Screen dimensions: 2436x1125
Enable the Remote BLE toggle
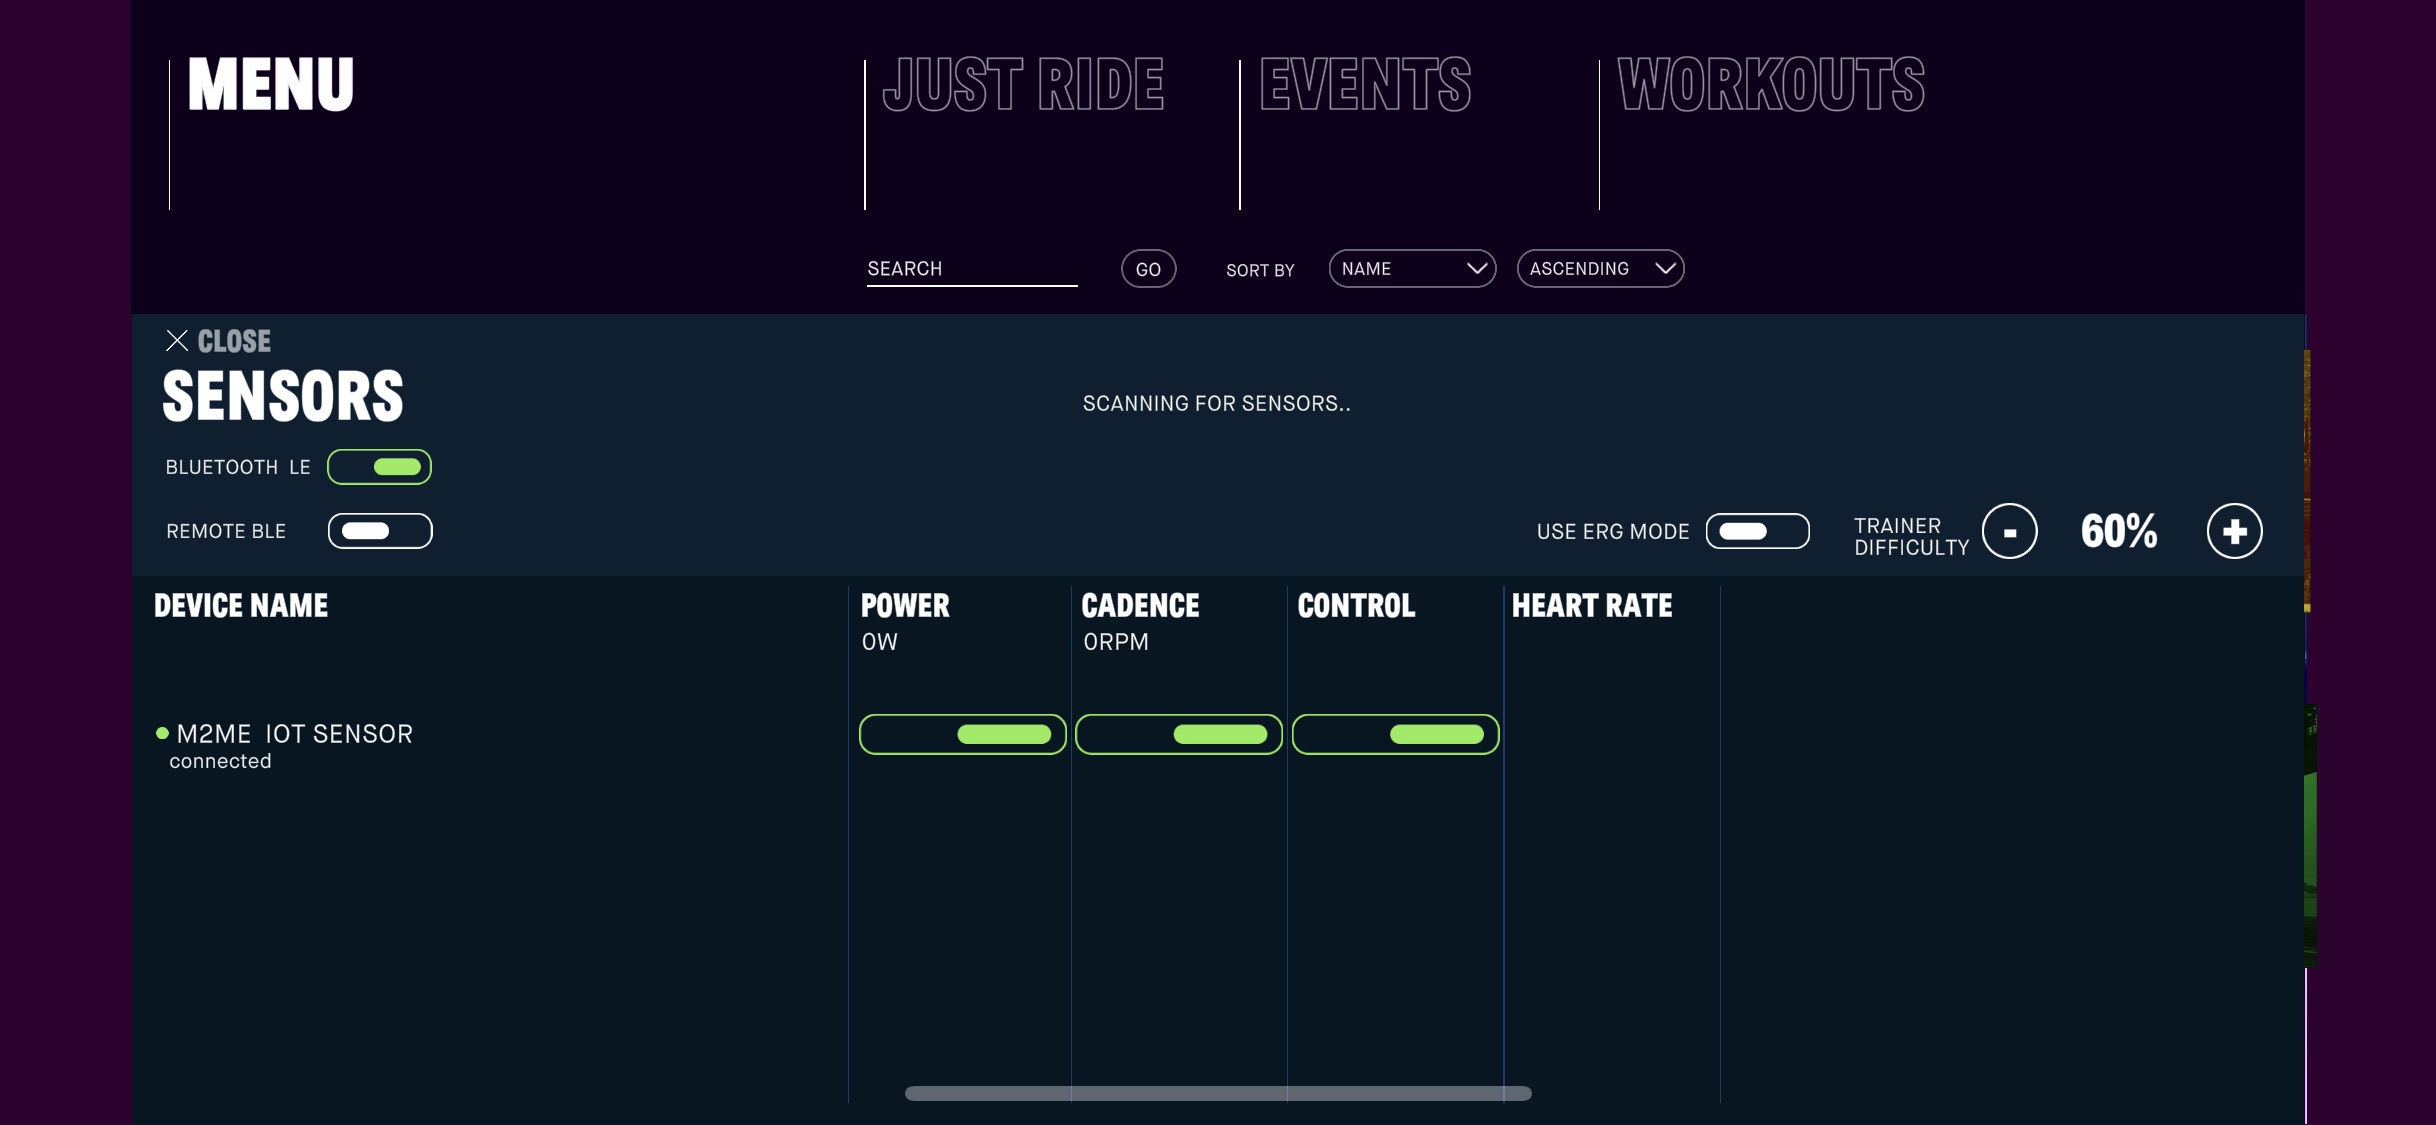(379, 531)
